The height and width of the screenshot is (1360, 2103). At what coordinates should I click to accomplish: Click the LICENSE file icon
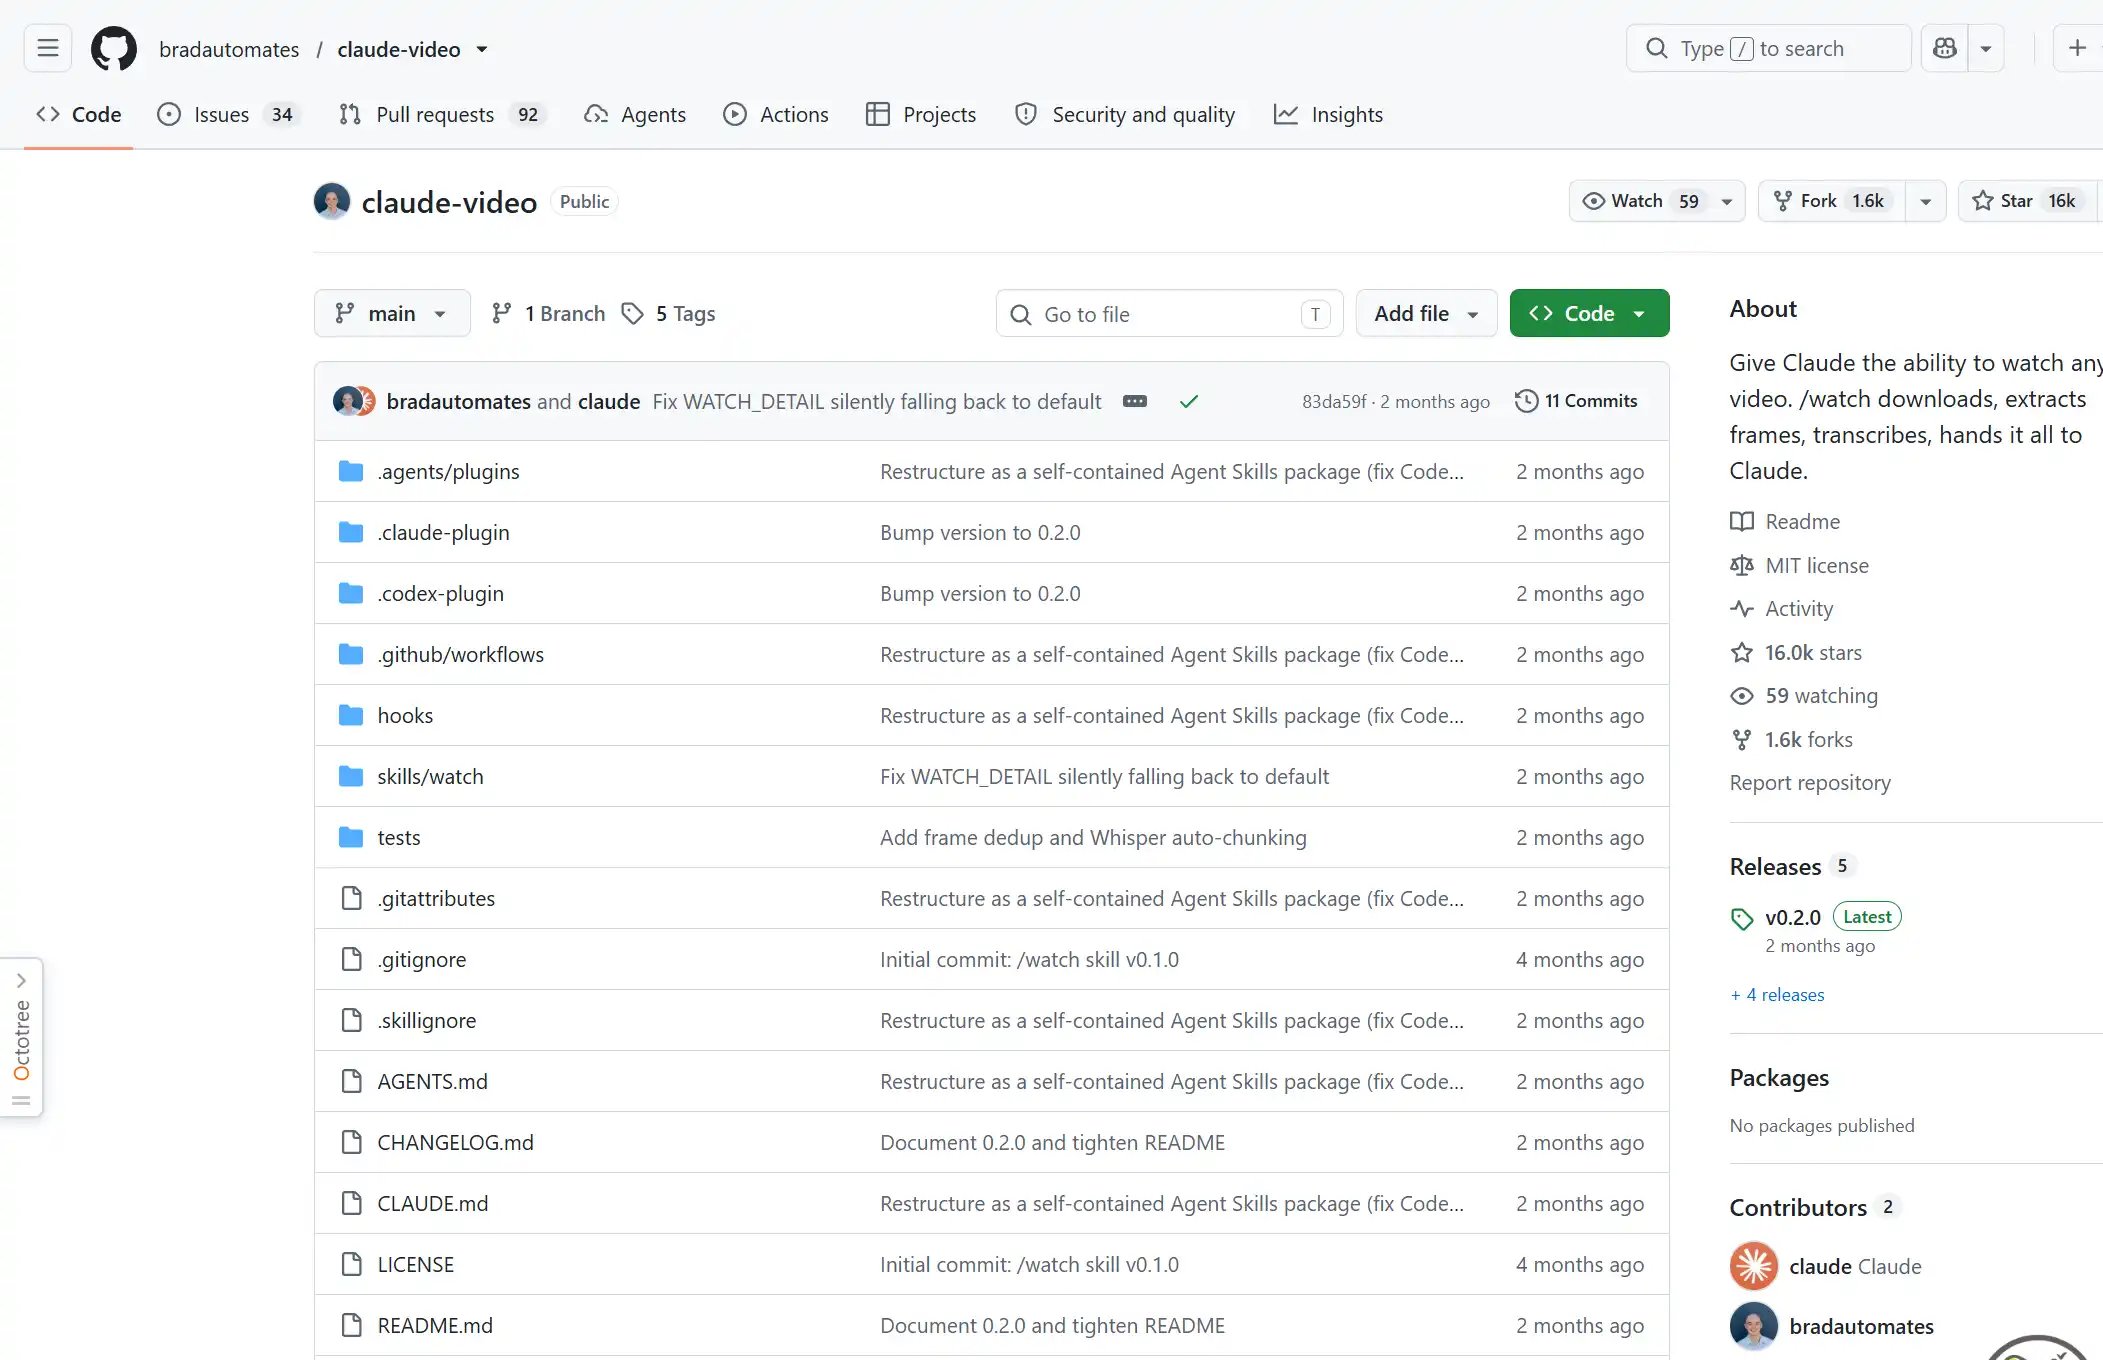[351, 1264]
